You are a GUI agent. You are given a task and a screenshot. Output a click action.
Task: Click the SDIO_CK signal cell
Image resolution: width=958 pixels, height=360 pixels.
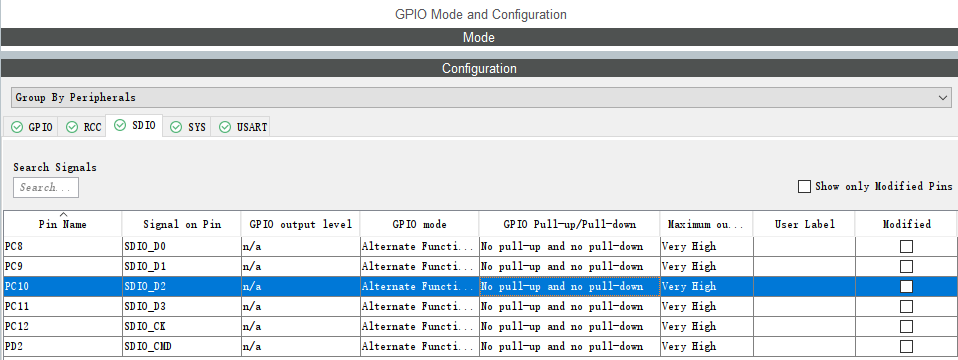click(182, 326)
